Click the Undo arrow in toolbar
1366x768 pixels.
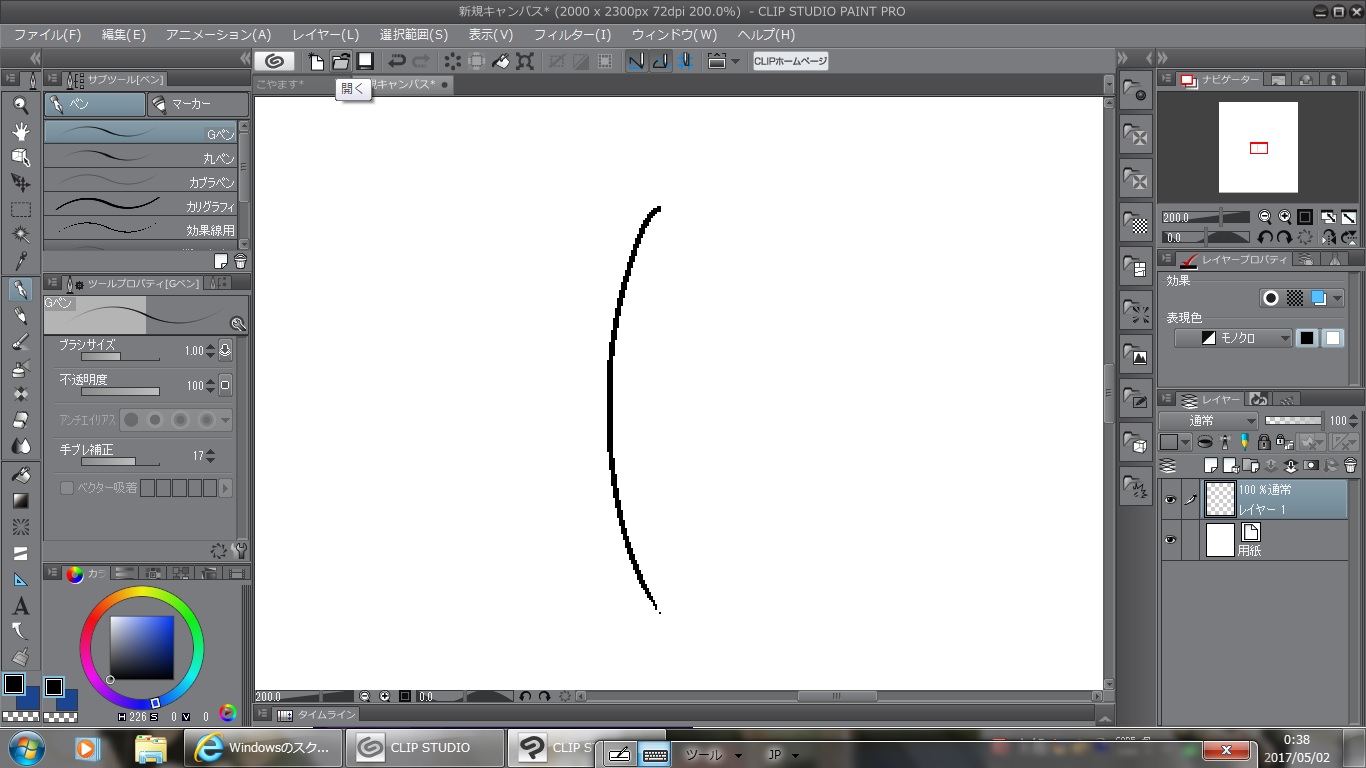point(397,61)
